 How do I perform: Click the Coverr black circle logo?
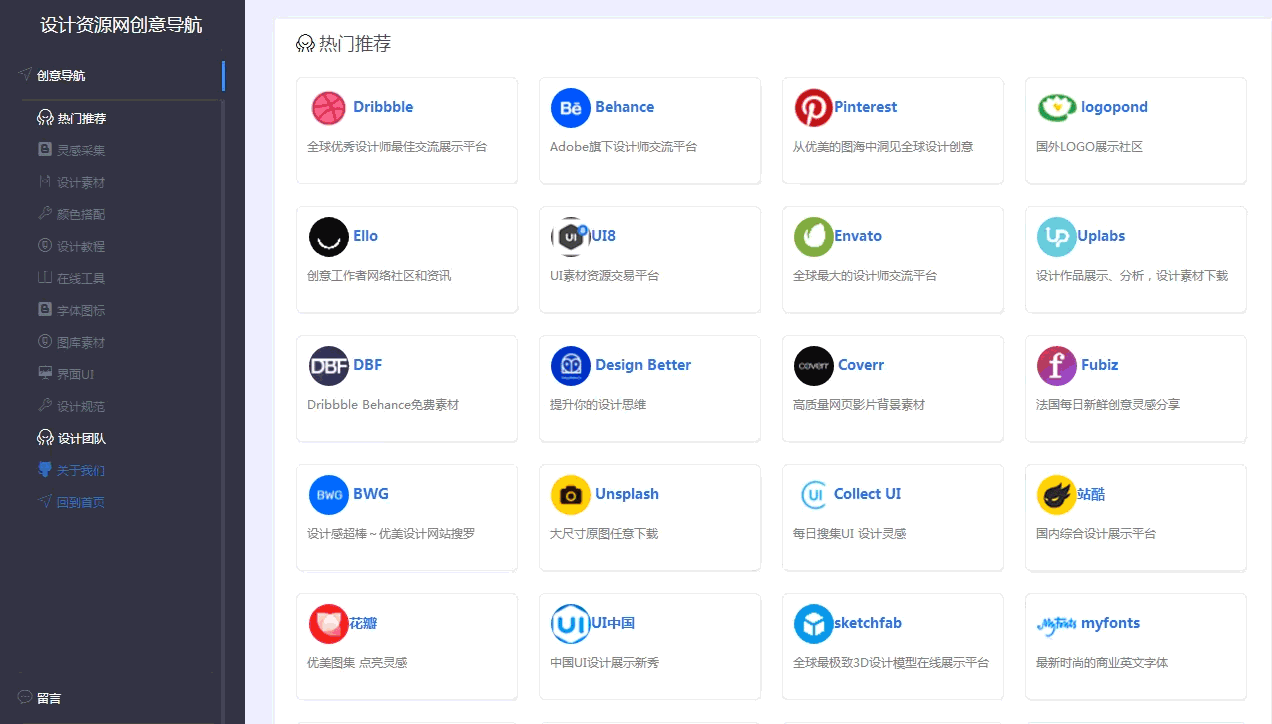coord(814,366)
